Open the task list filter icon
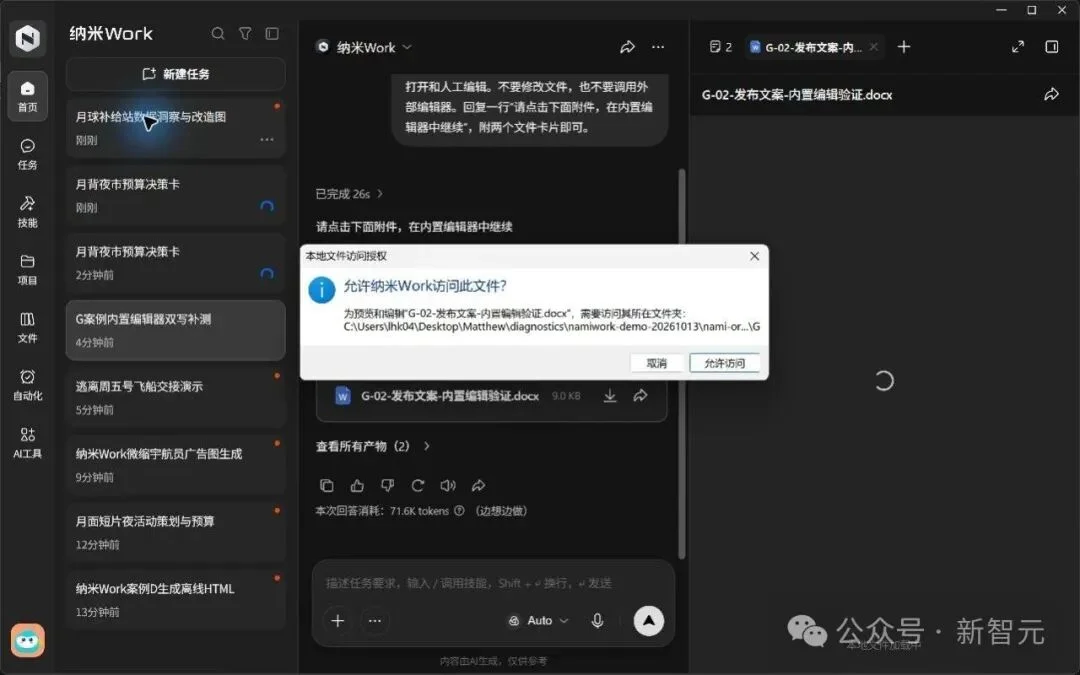Image resolution: width=1080 pixels, height=675 pixels. tap(245, 34)
